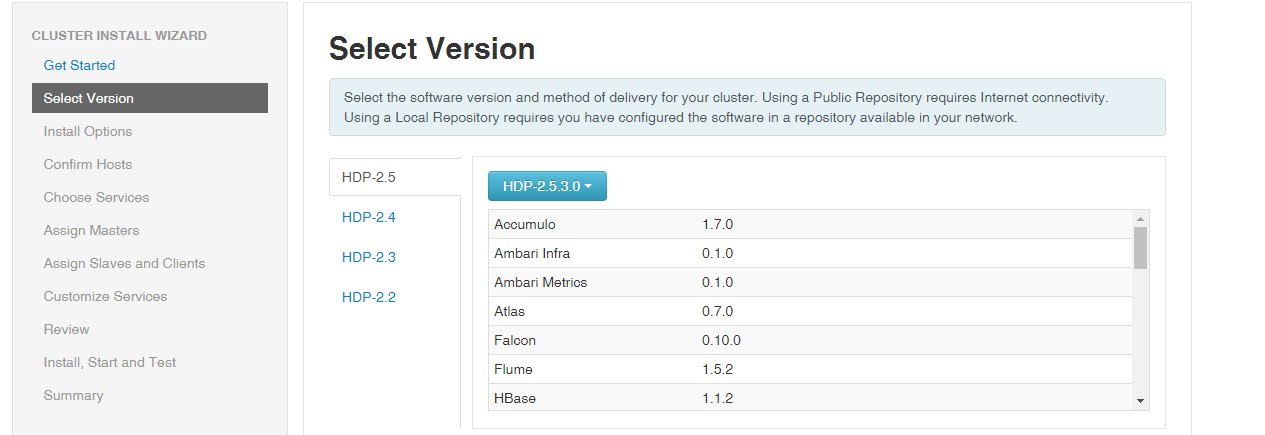Click Flume version 1.5.2

click(x=717, y=369)
